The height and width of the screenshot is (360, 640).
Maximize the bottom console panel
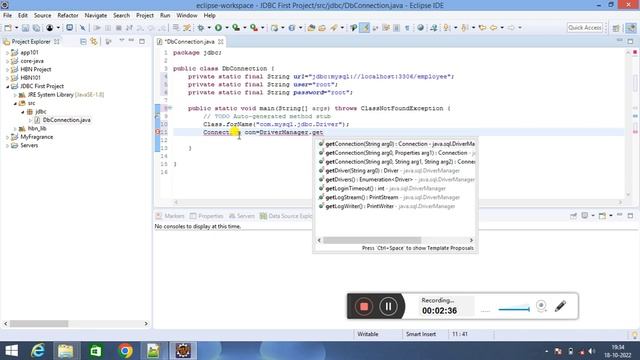click(630, 216)
